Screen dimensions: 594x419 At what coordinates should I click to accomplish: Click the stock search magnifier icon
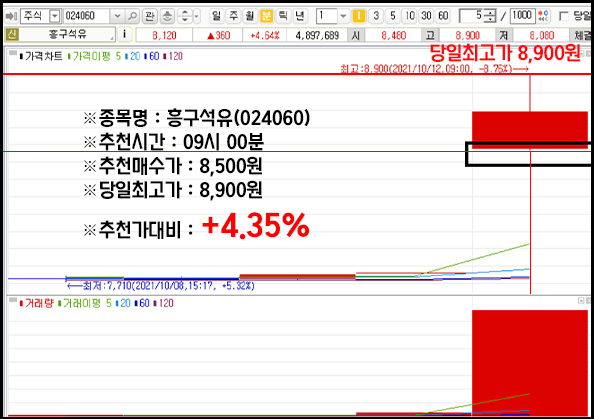[132, 16]
